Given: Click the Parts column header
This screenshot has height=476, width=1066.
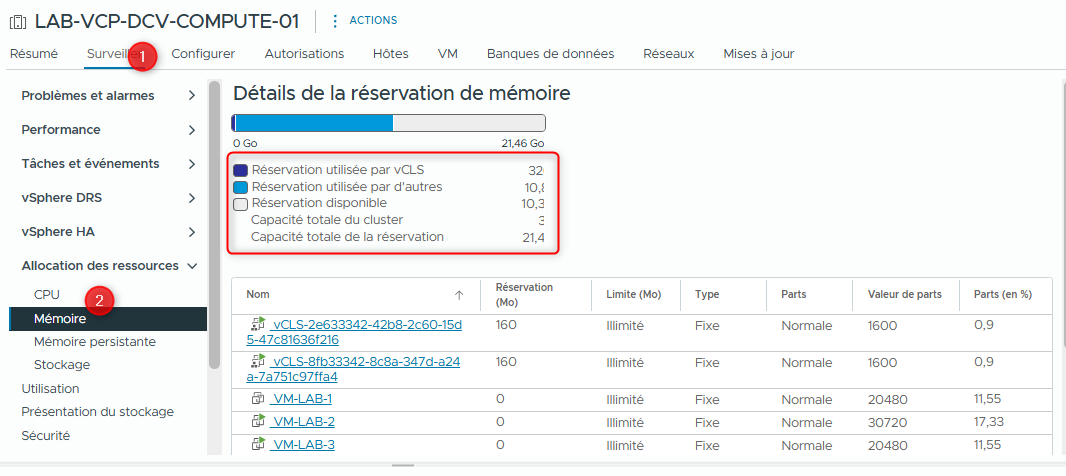Looking at the screenshot, I should tap(794, 294).
